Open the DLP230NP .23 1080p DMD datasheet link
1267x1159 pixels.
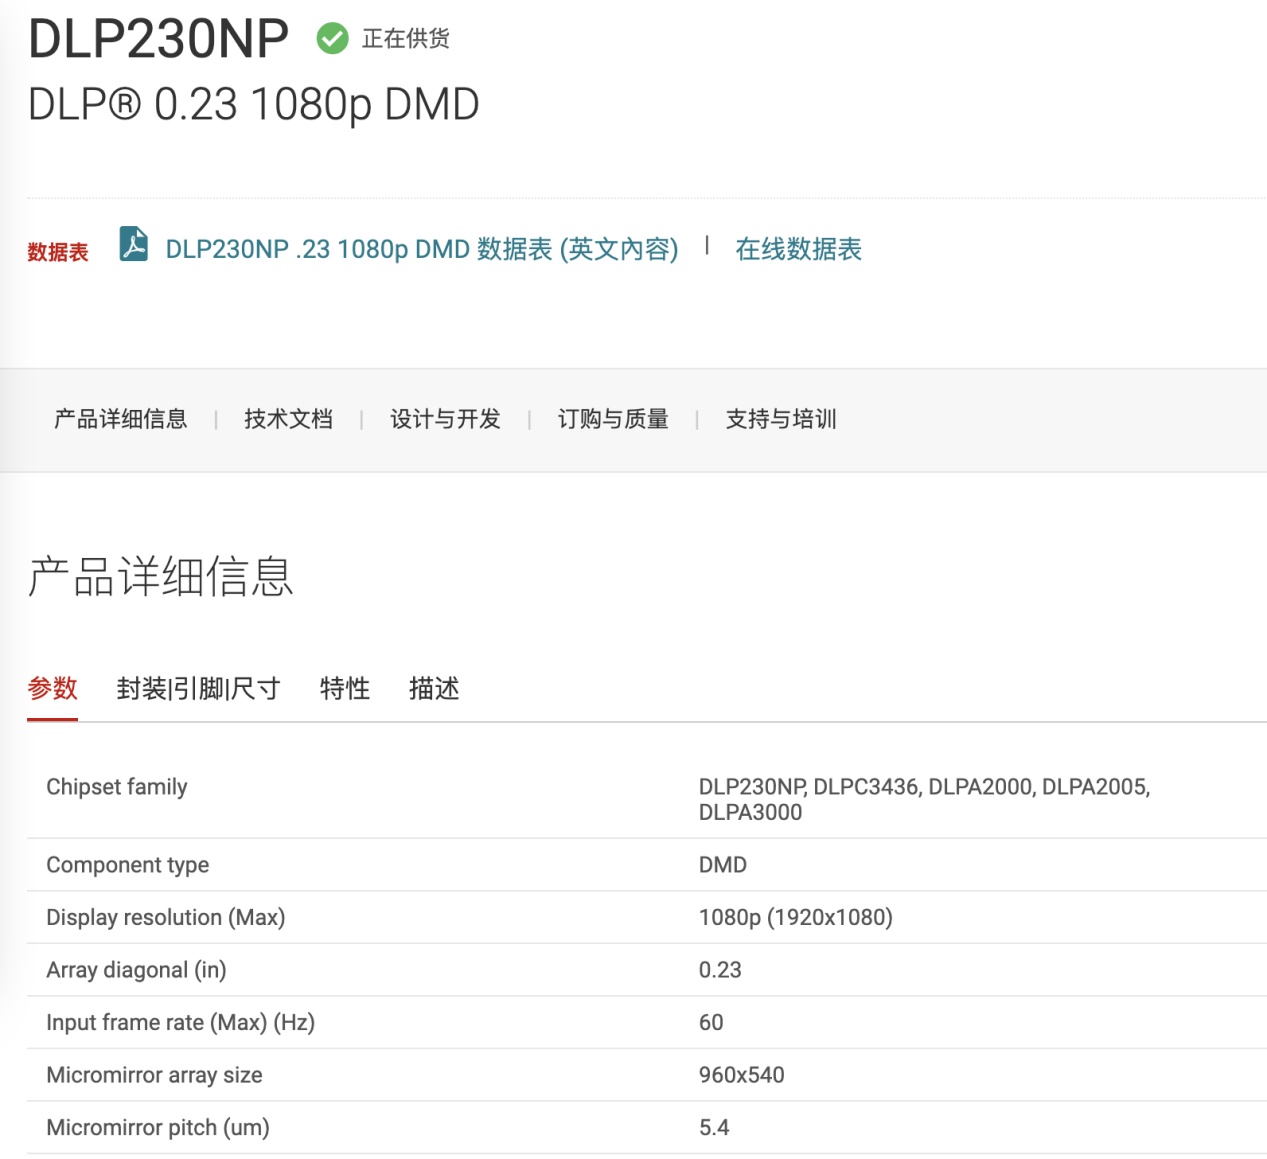coord(421,248)
